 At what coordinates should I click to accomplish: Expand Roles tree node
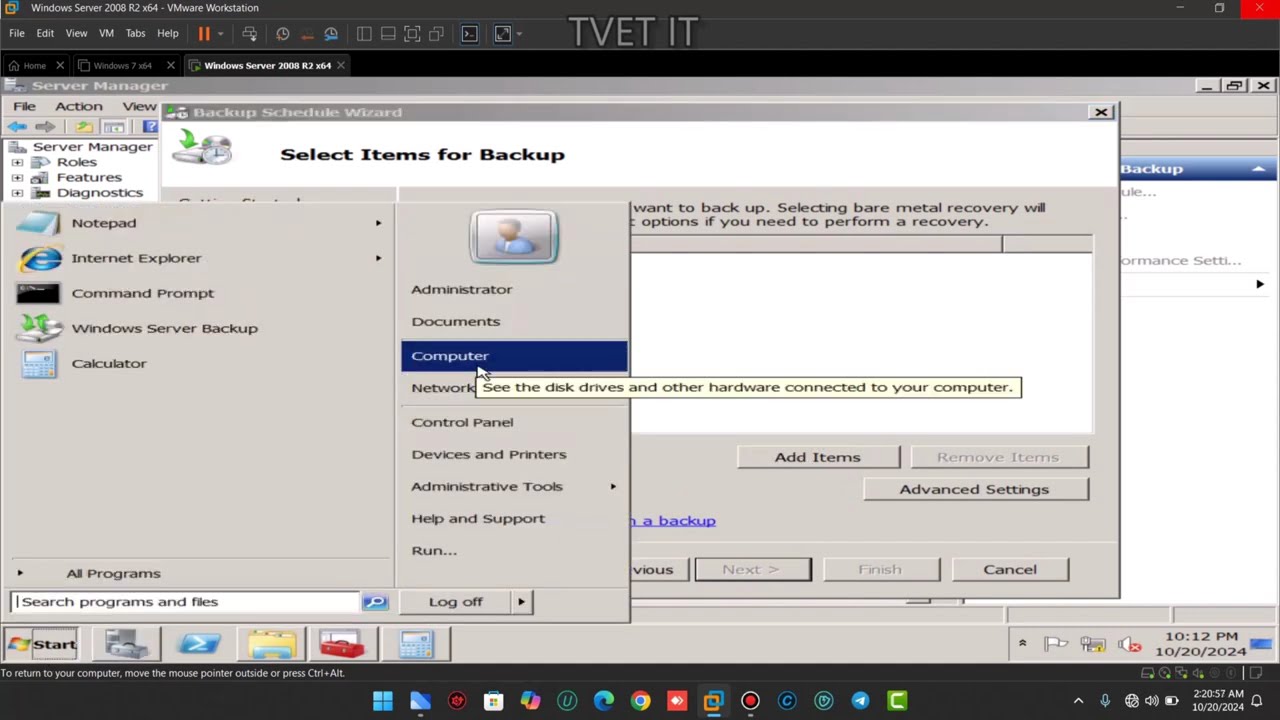click(17, 162)
